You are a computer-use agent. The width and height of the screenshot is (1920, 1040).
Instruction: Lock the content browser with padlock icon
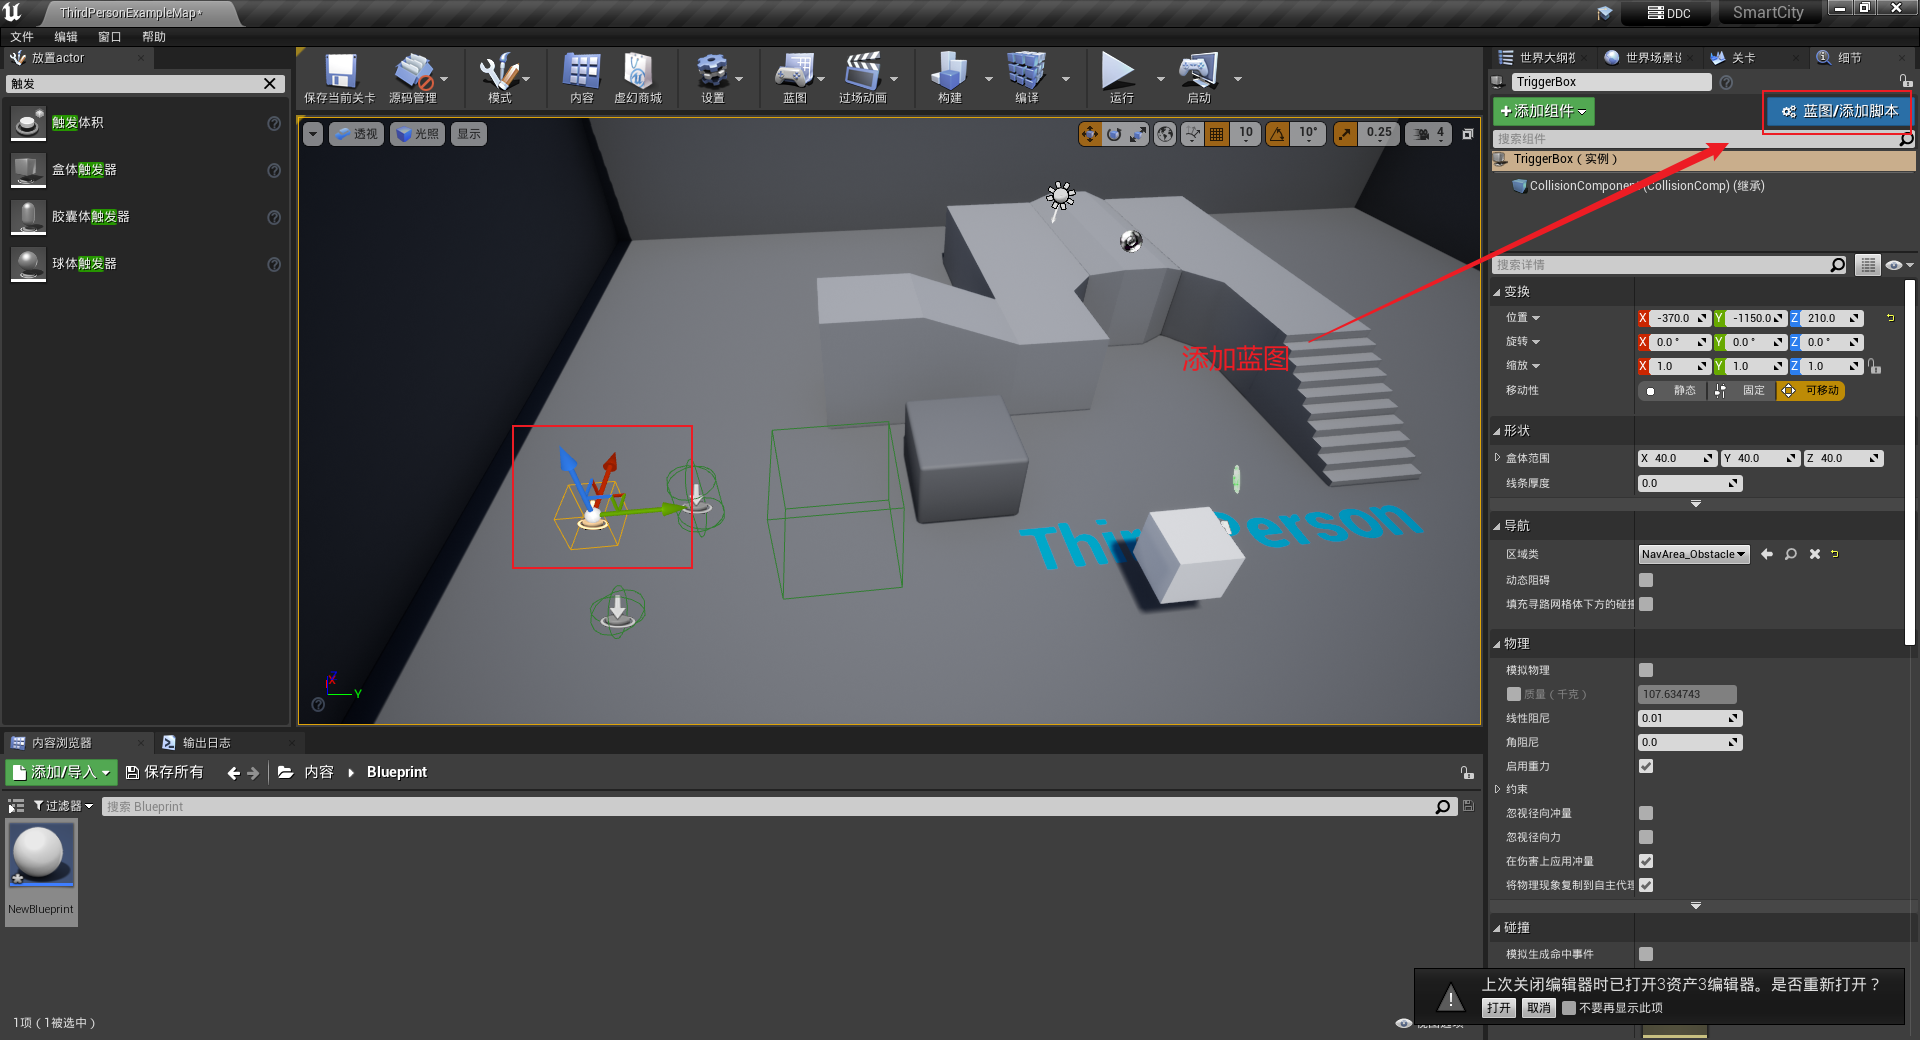[x=1467, y=773]
